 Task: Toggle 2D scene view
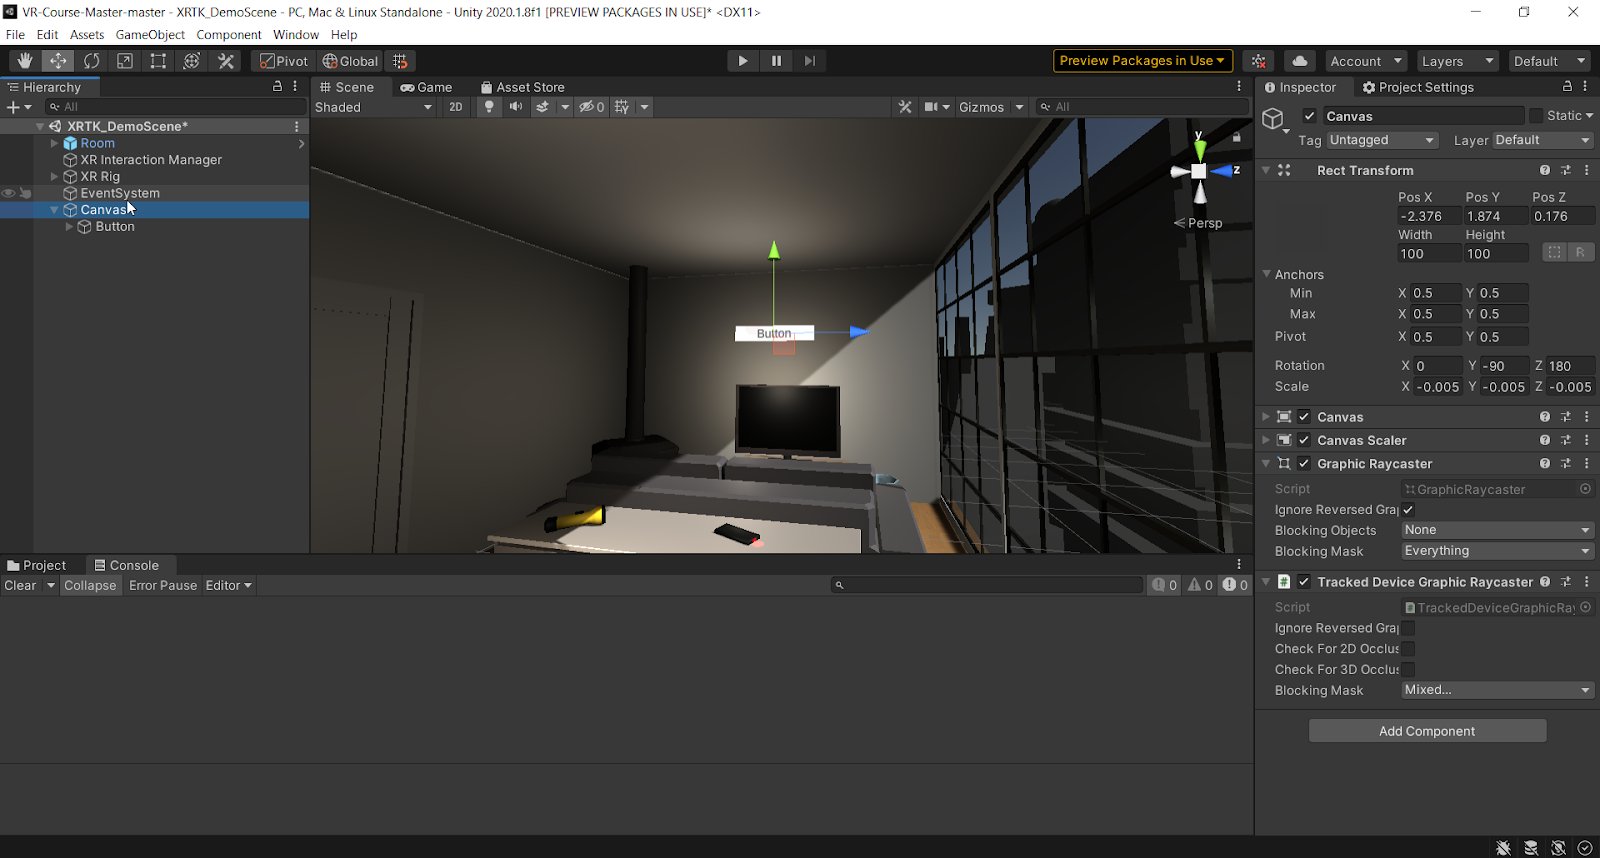(456, 107)
